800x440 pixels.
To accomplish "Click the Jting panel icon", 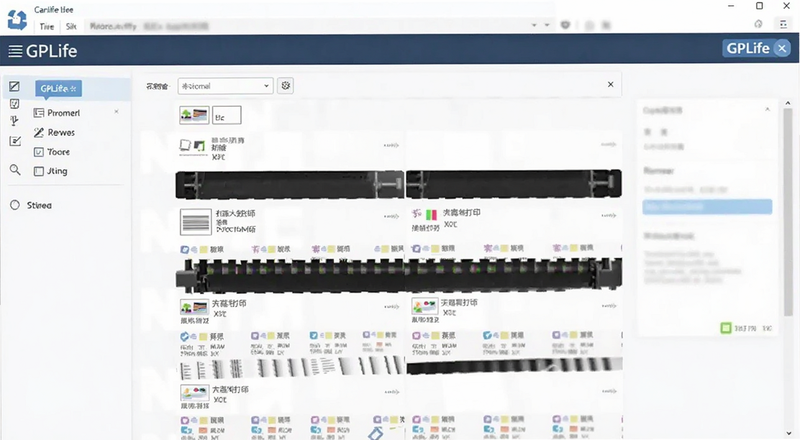I will click(x=39, y=171).
